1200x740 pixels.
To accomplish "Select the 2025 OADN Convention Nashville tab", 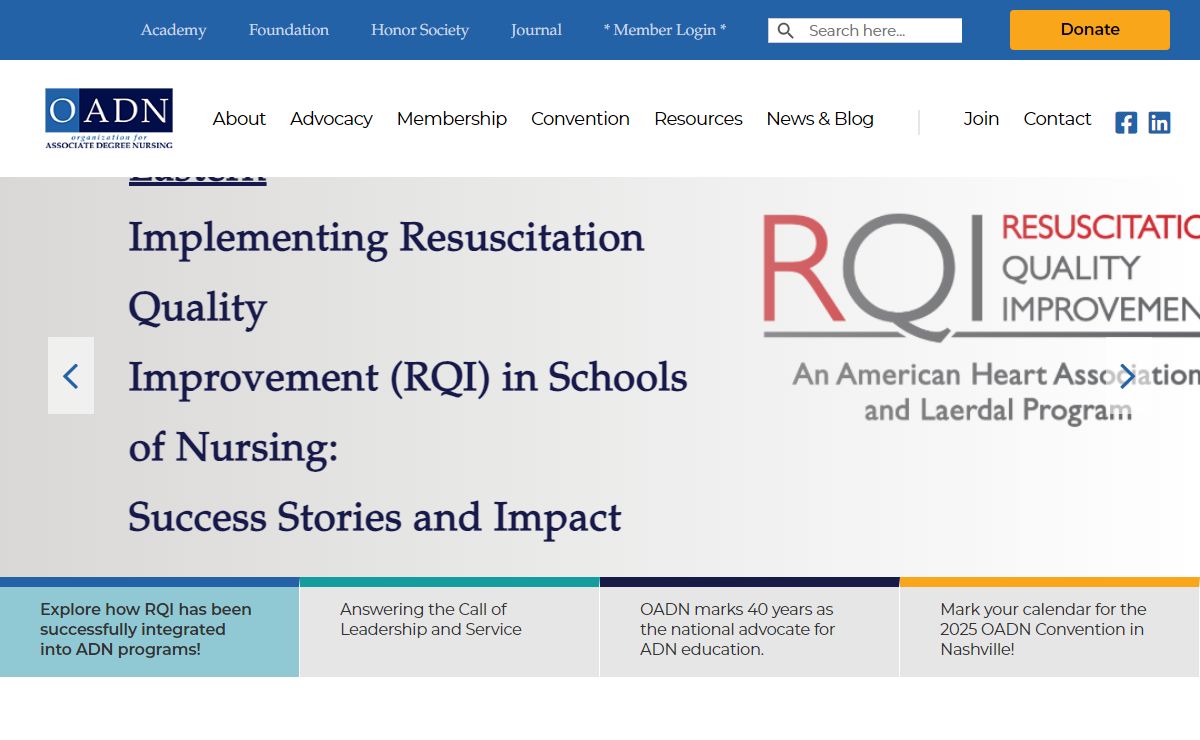I will click(1050, 627).
